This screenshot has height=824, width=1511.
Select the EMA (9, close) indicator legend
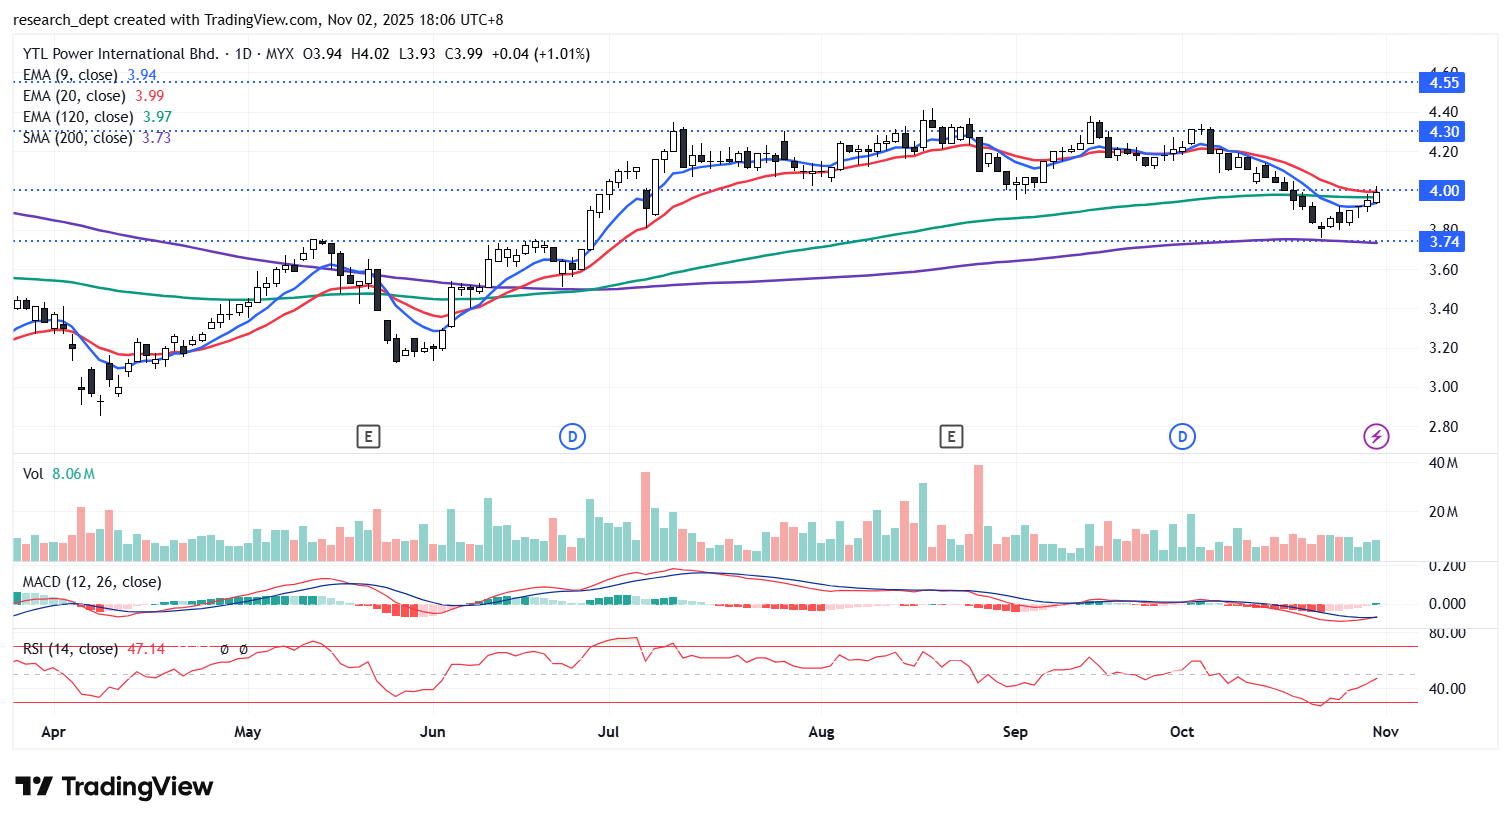(x=70, y=75)
